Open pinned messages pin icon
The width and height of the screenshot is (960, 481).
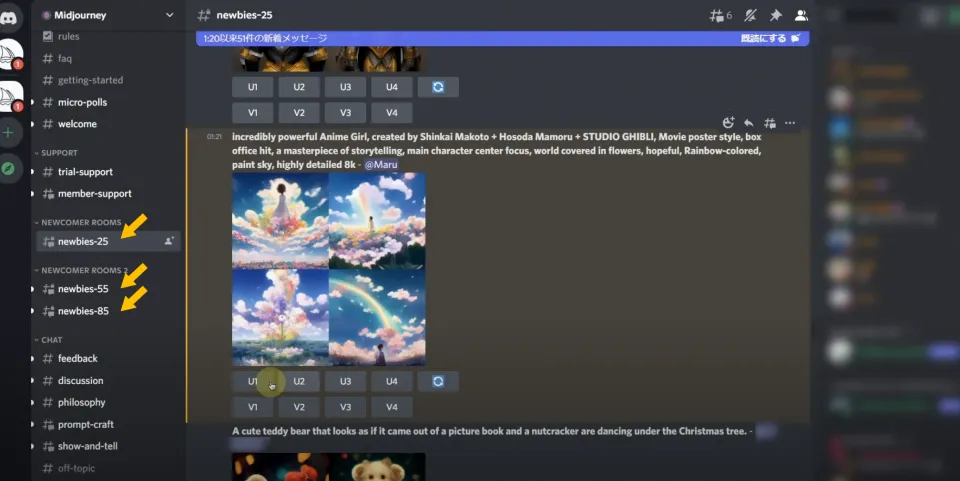click(x=776, y=15)
